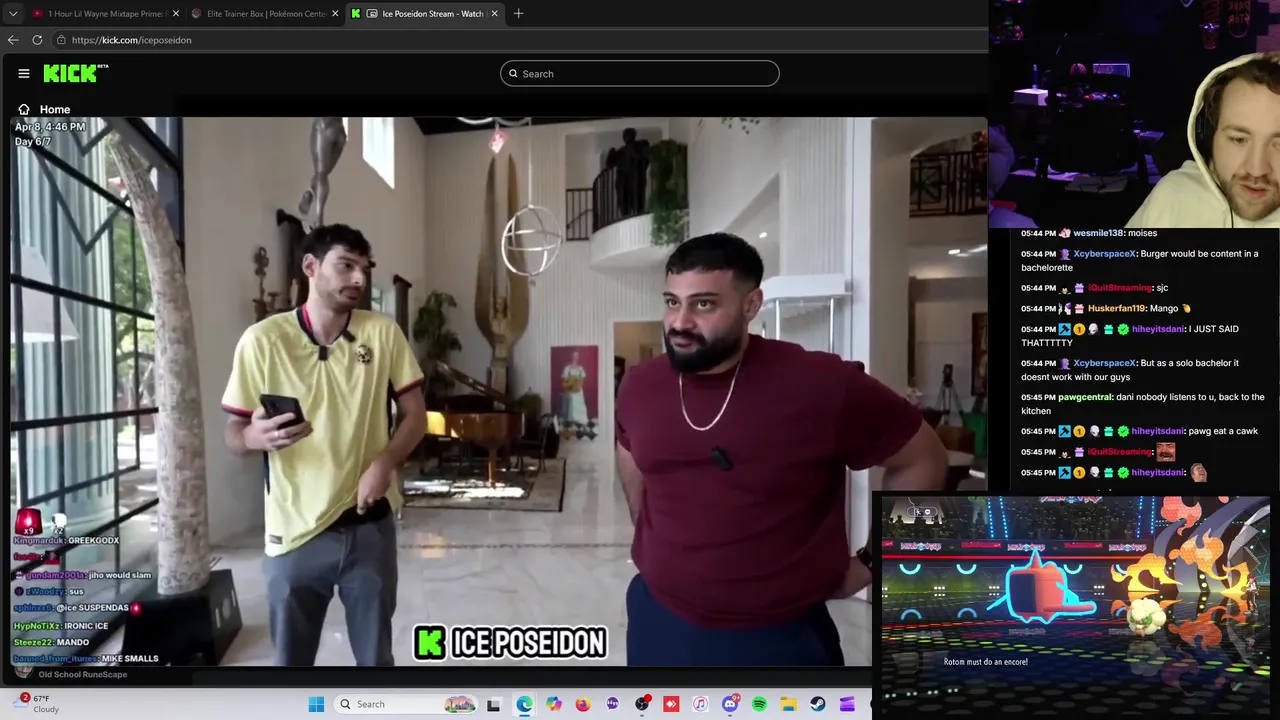Open a new browser tab with plus
The height and width of the screenshot is (720, 1280).
pyautogui.click(x=518, y=13)
